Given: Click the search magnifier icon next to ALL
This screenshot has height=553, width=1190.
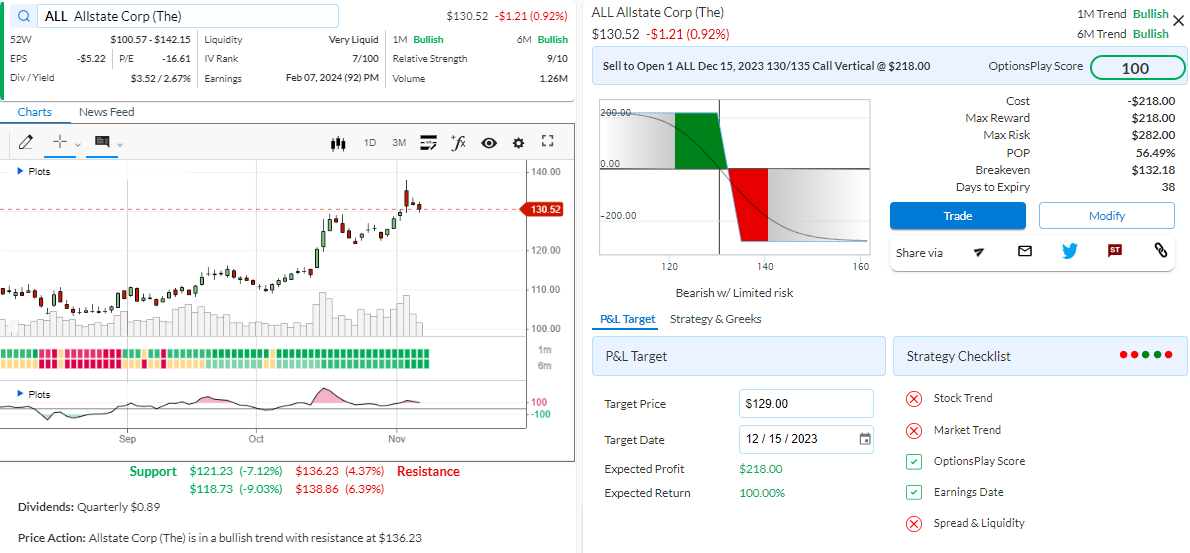Looking at the screenshot, I should coord(25,16).
